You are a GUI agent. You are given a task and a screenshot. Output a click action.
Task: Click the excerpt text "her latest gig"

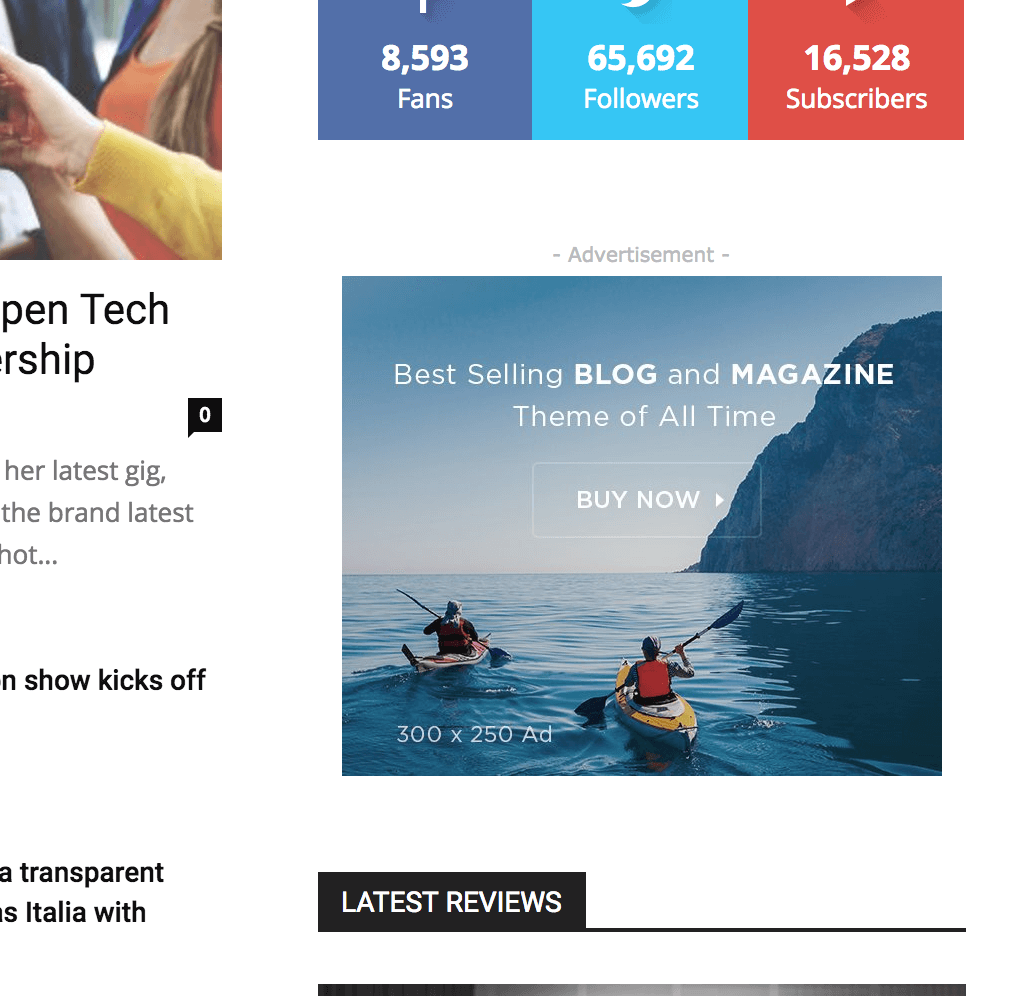tap(86, 472)
